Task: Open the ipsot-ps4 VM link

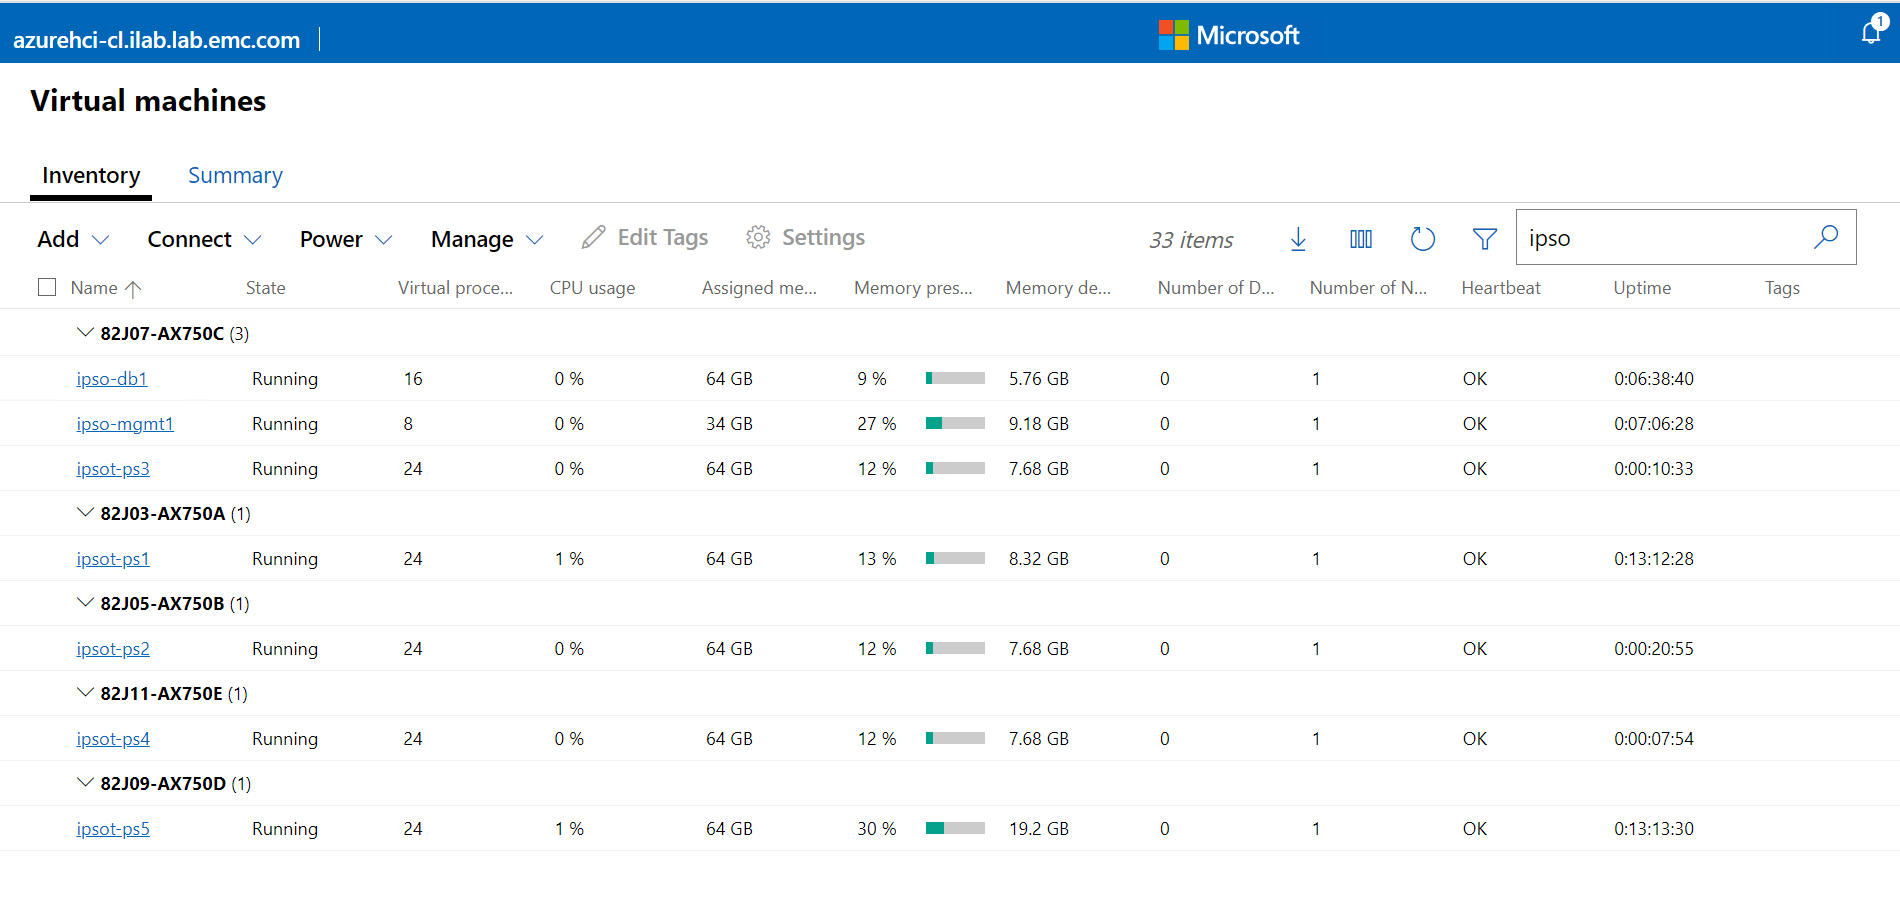Action: [x=113, y=739]
